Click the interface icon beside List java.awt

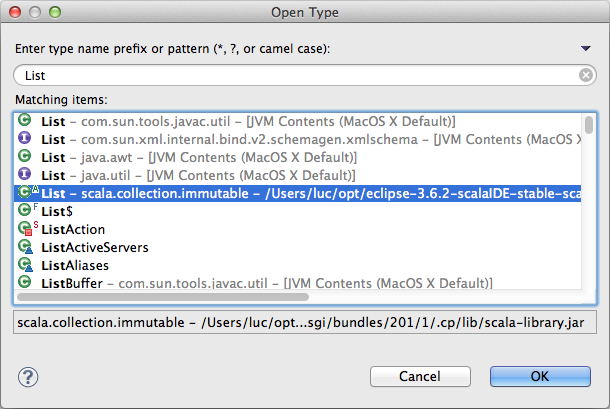25,157
